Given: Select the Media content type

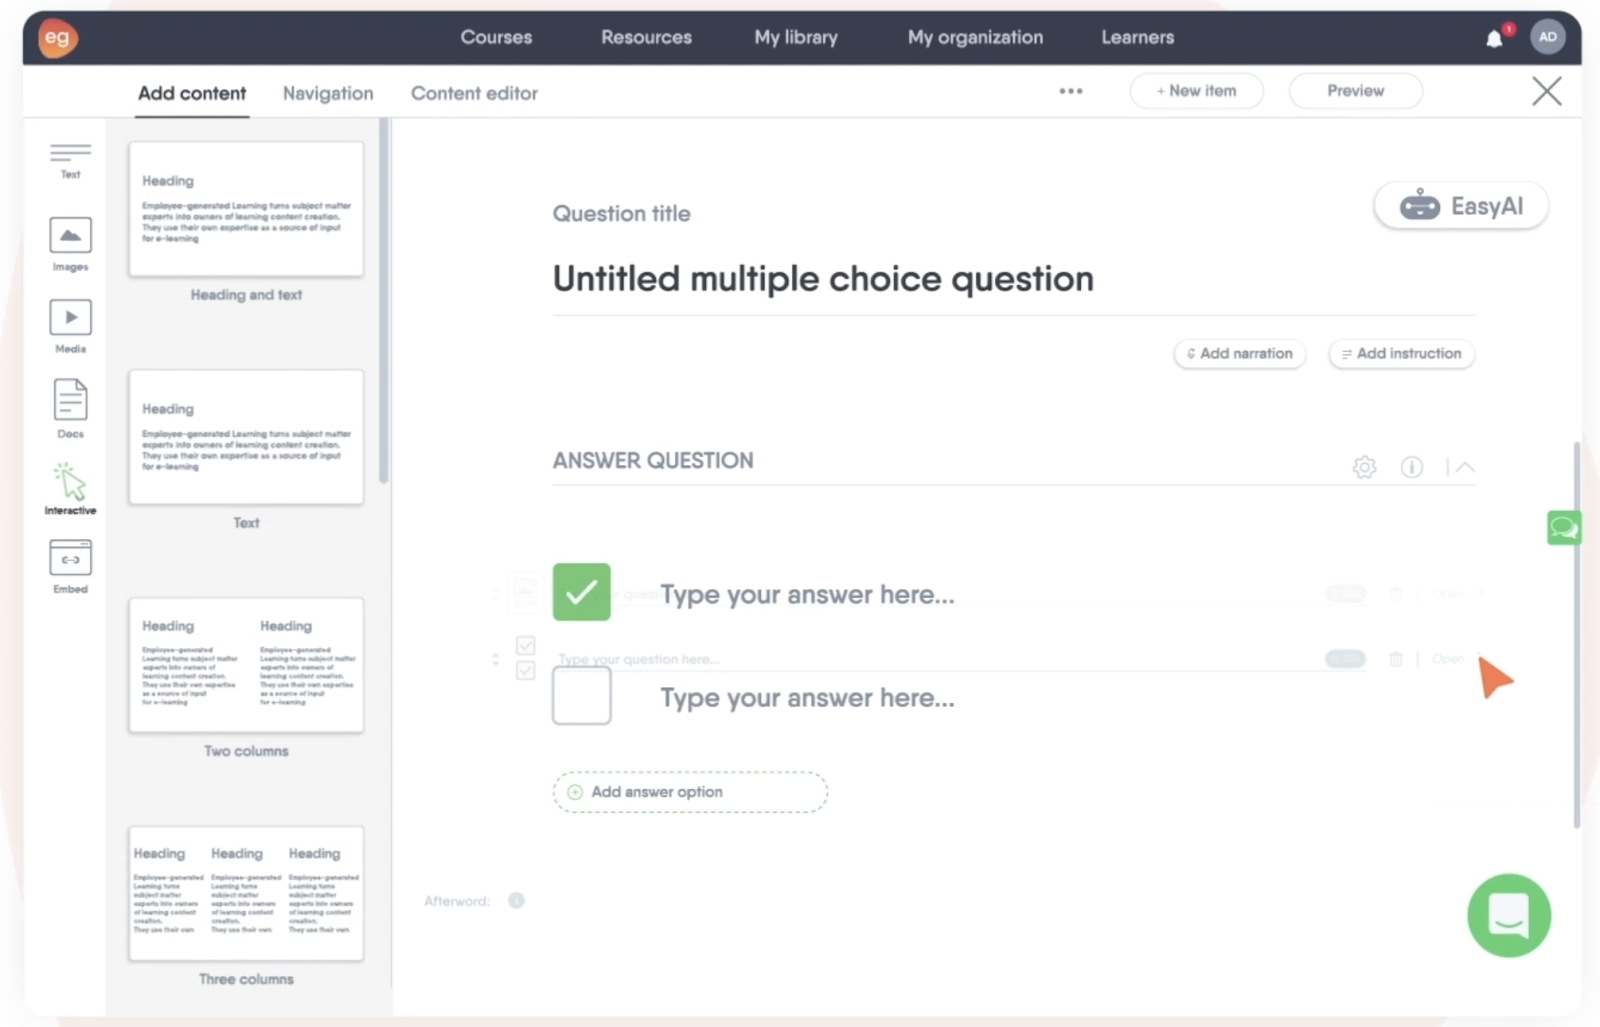Looking at the screenshot, I should point(70,326).
